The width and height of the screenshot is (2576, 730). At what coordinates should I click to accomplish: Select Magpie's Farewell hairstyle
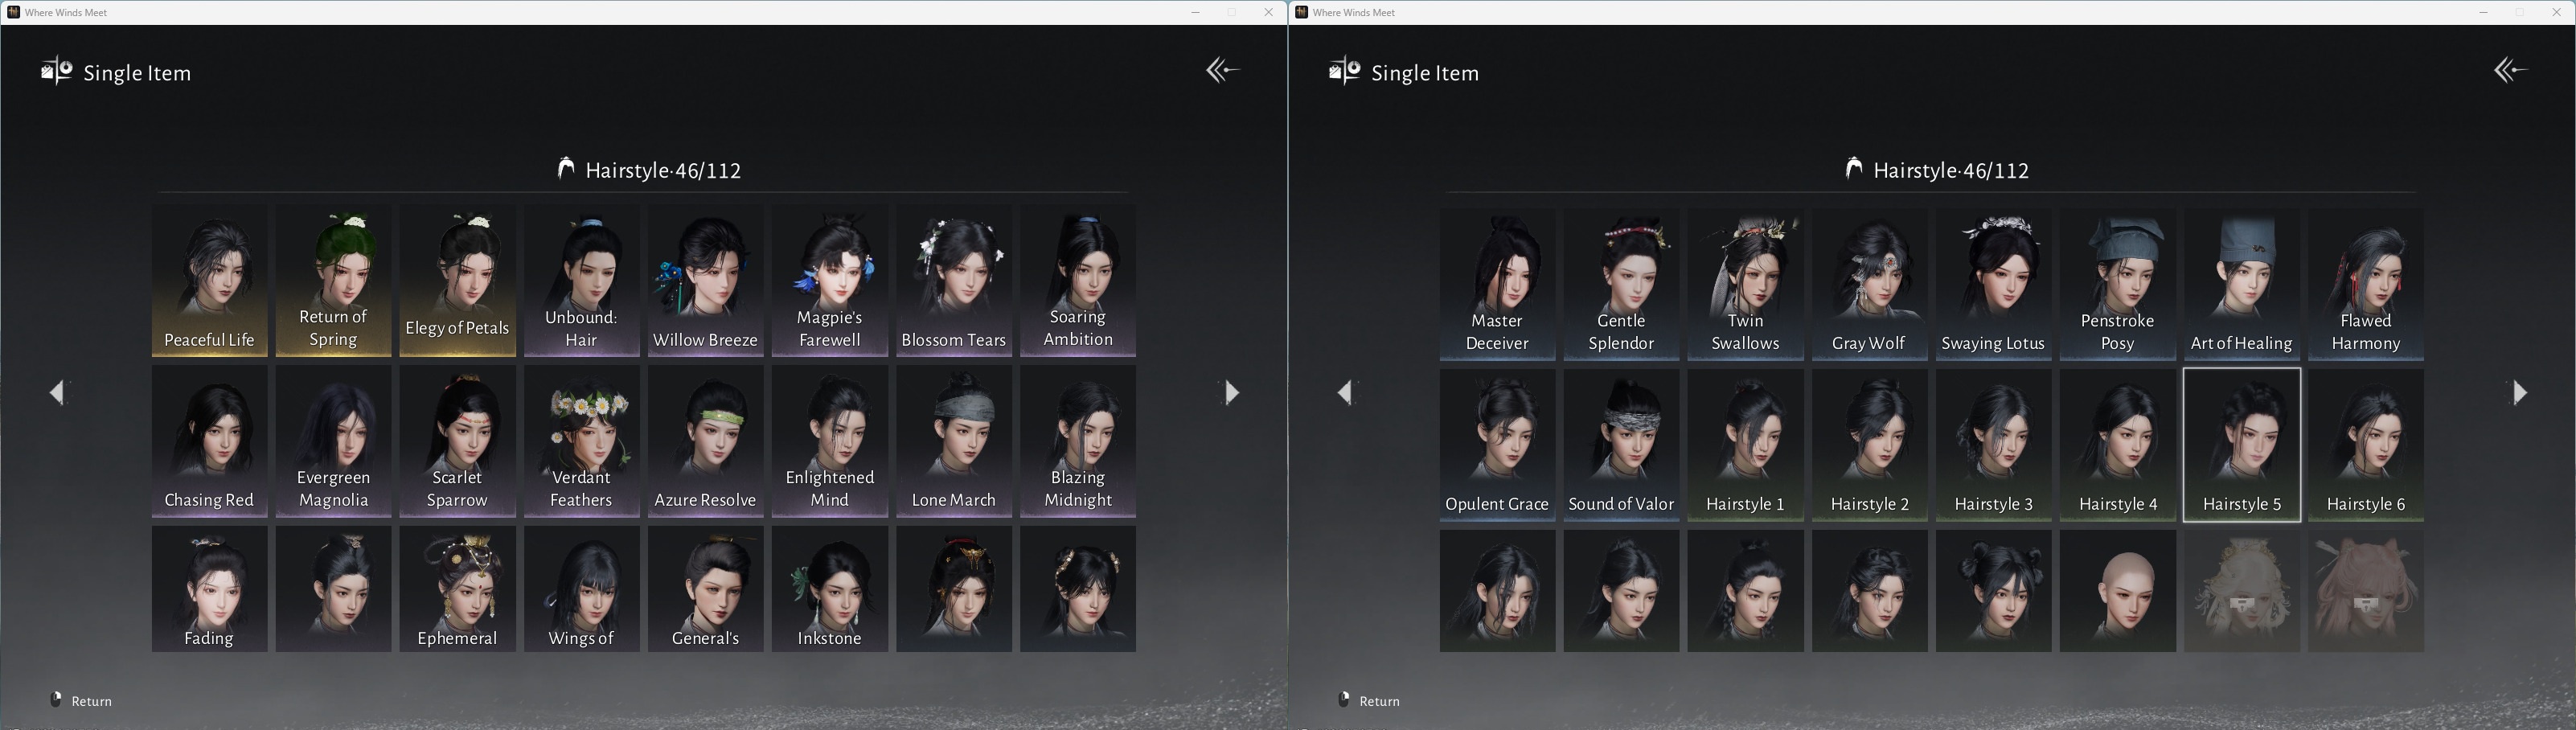(x=829, y=281)
